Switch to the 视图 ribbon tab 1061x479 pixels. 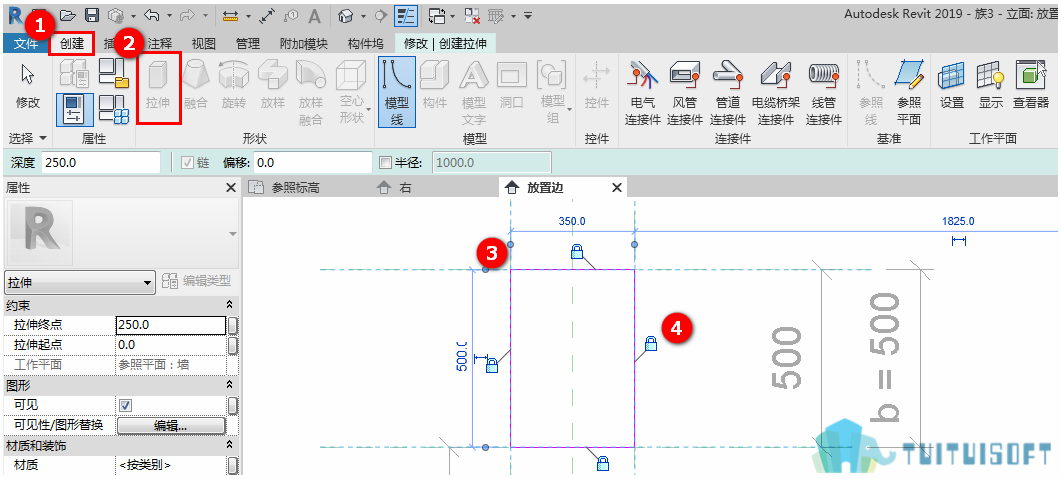pyautogui.click(x=203, y=44)
